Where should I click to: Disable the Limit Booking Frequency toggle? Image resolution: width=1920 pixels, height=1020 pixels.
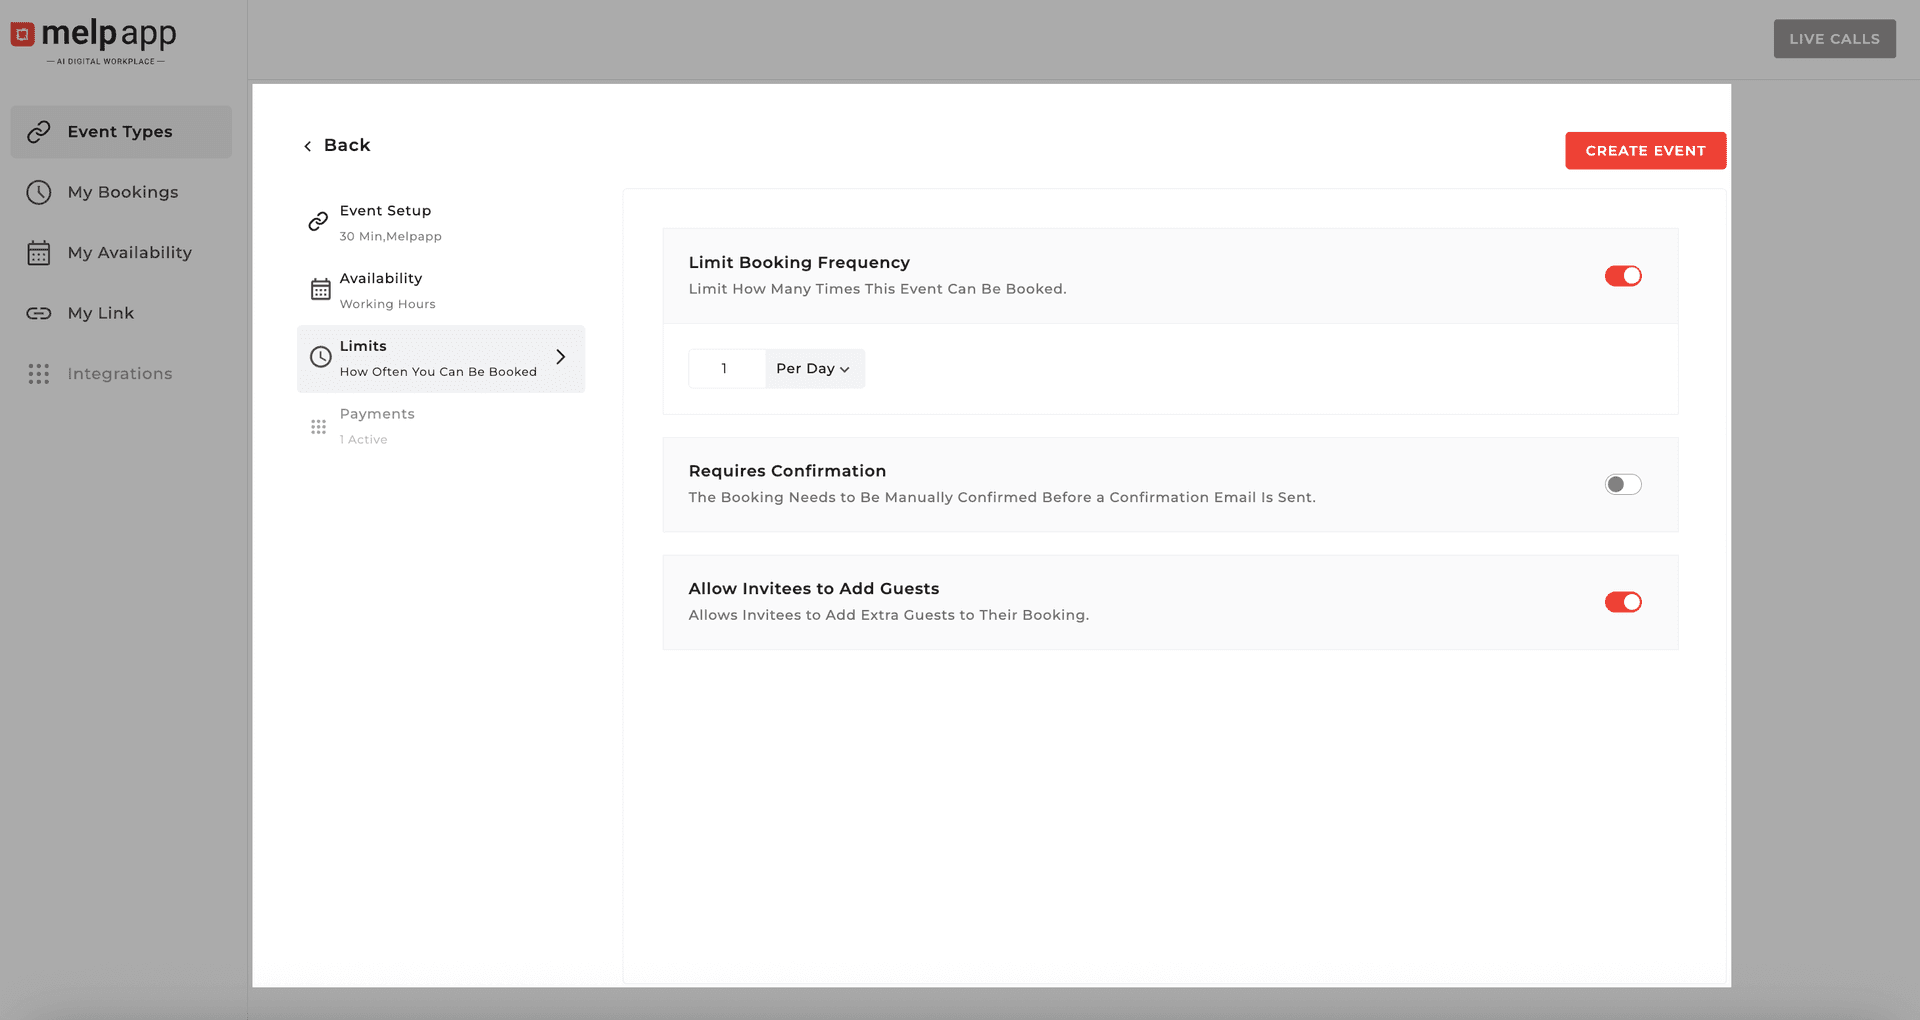coord(1622,276)
